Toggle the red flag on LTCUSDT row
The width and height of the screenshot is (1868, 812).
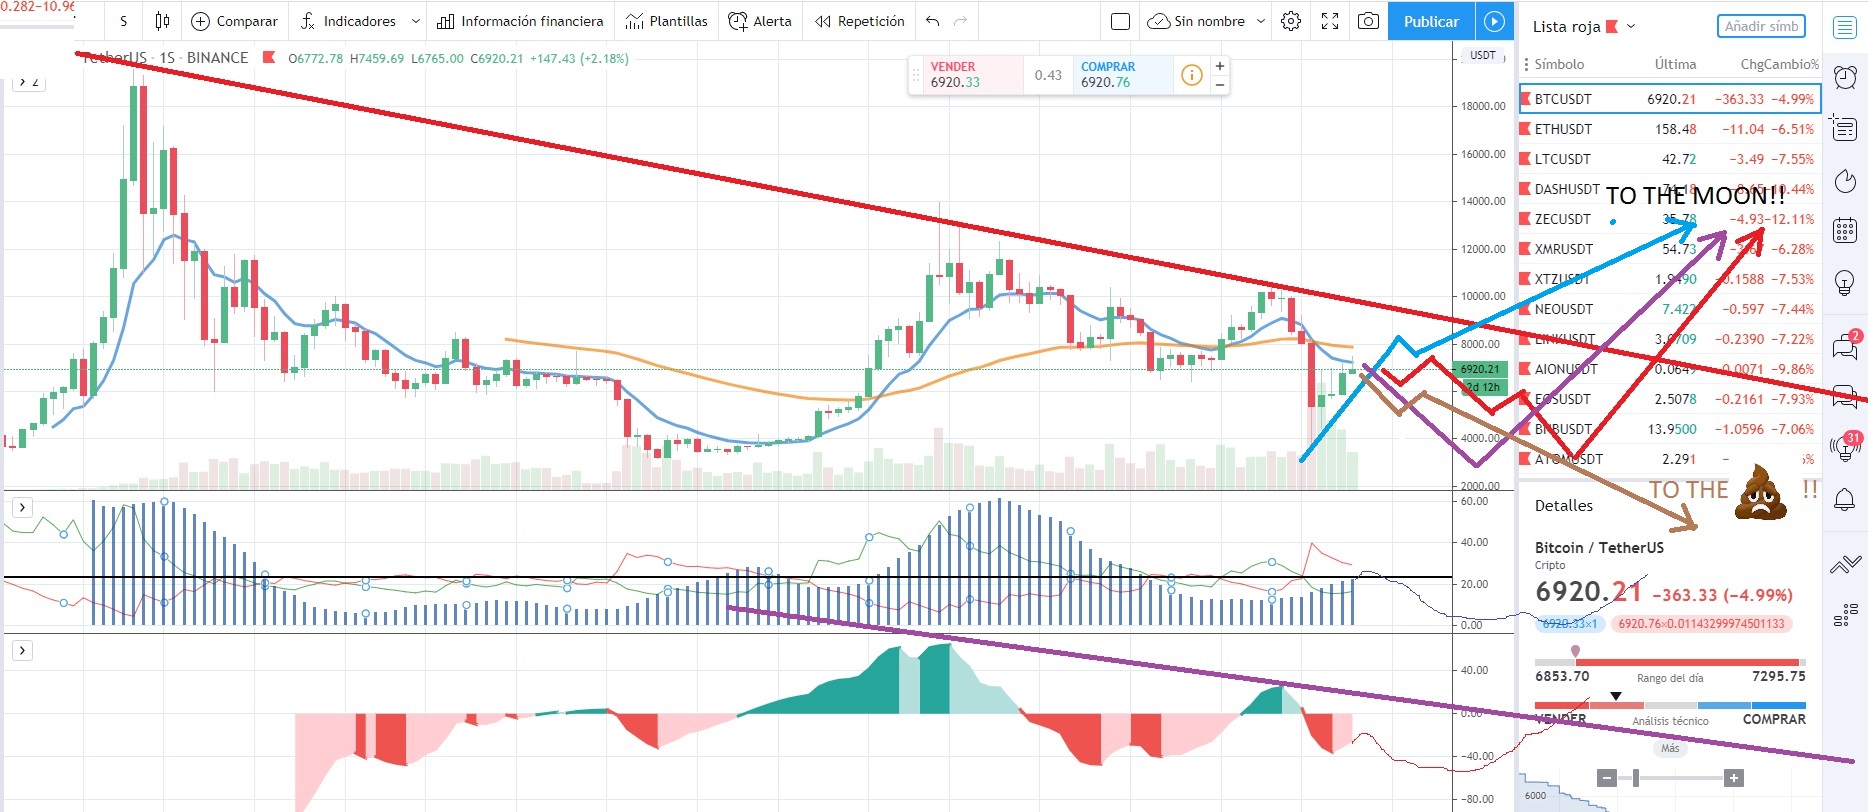[x=1526, y=159]
